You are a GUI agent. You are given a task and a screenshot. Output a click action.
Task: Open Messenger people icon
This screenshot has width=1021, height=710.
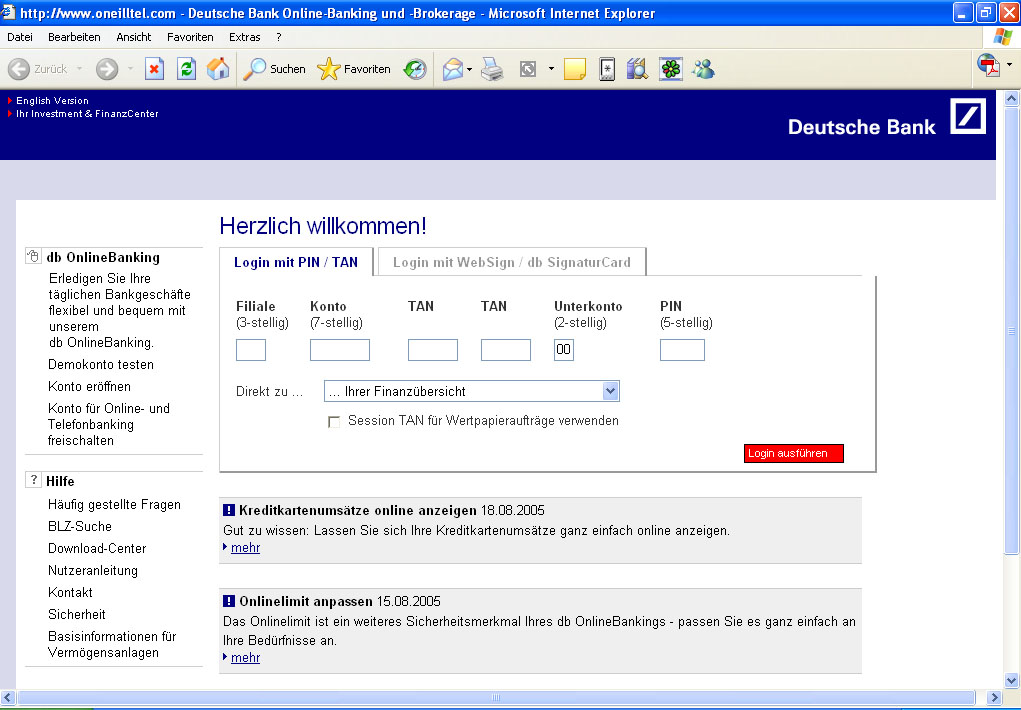point(704,68)
